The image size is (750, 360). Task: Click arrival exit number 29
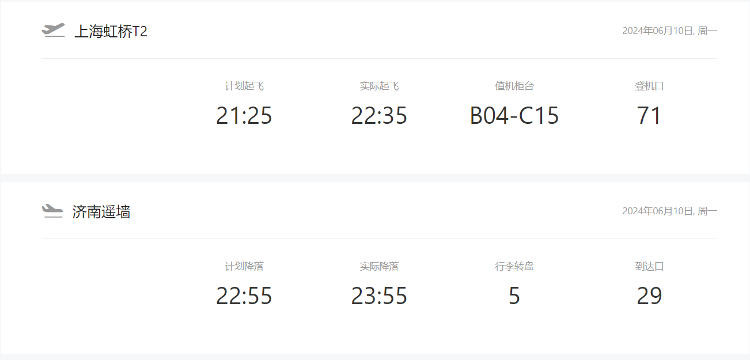point(649,295)
